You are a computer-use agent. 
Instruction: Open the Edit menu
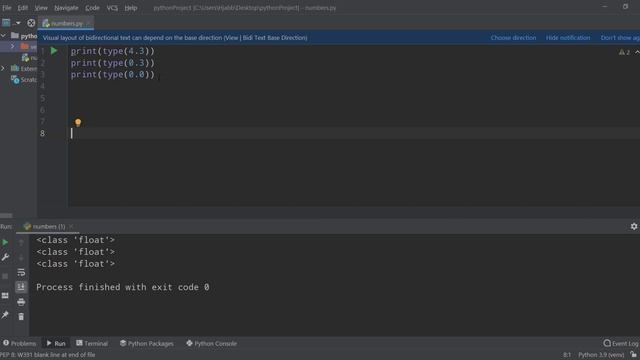22,8
